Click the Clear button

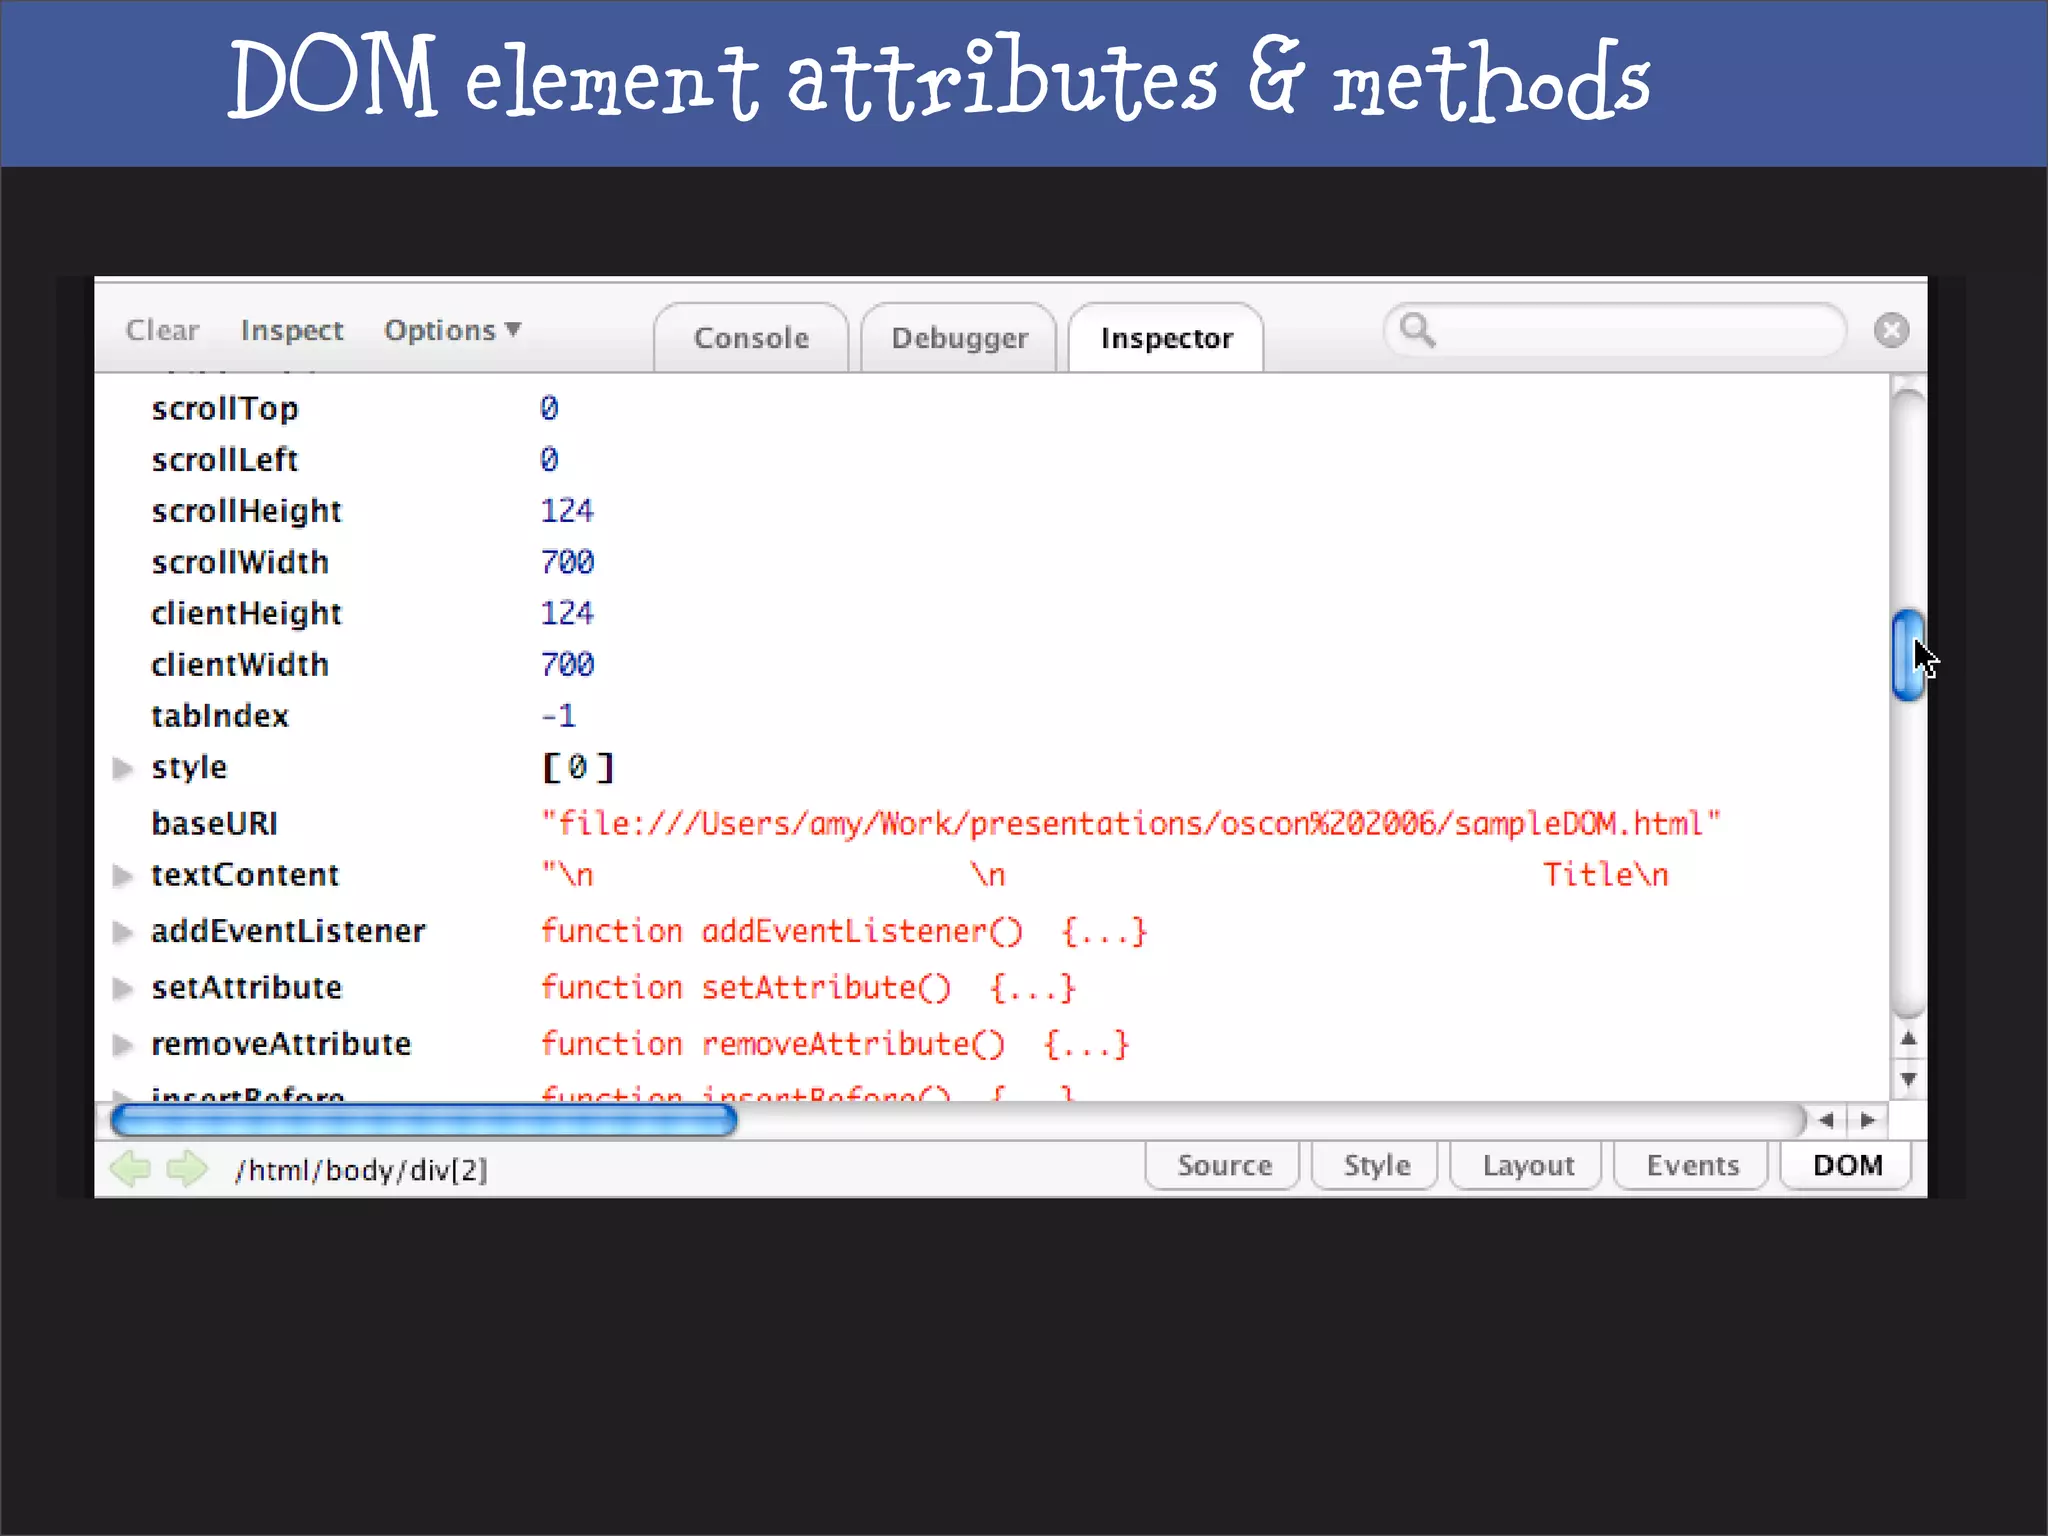click(x=162, y=330)
